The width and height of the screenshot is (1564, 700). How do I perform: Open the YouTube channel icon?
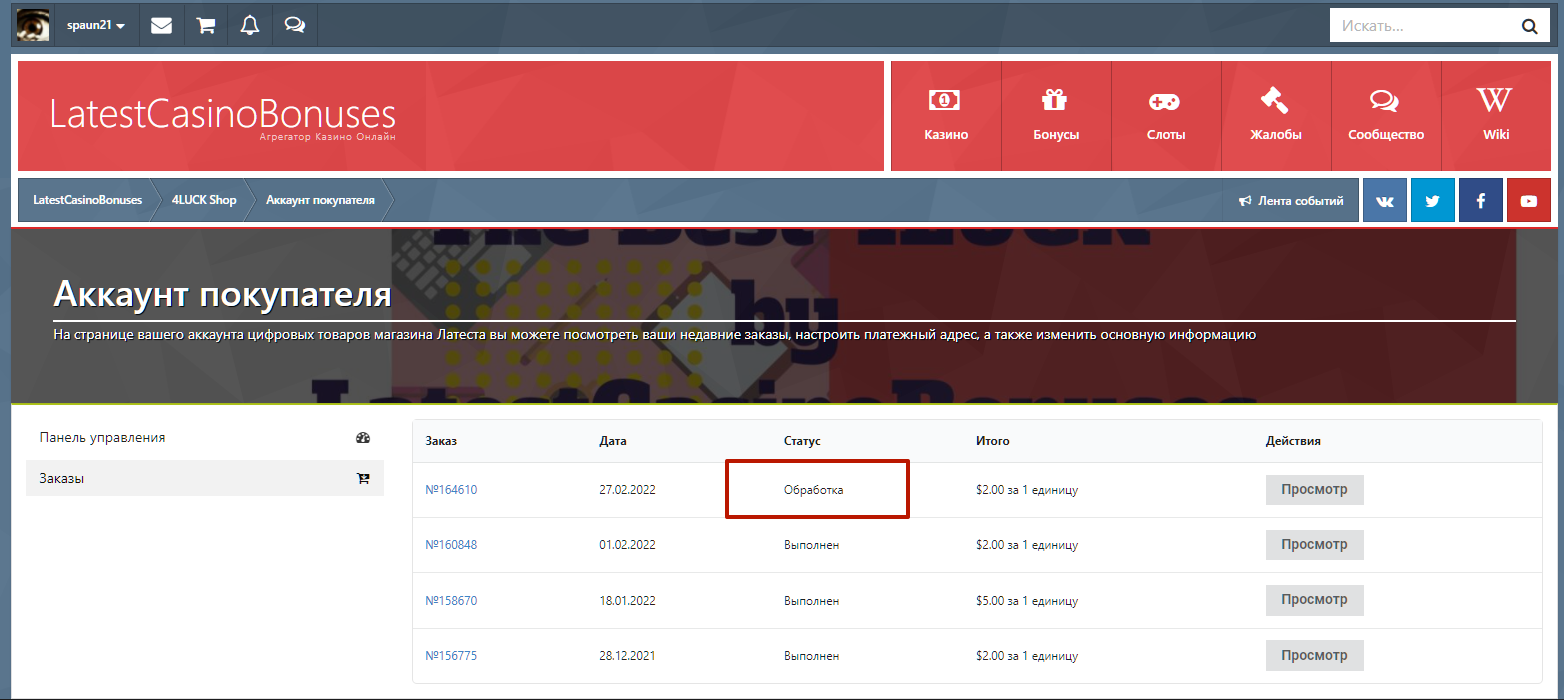1529,201
